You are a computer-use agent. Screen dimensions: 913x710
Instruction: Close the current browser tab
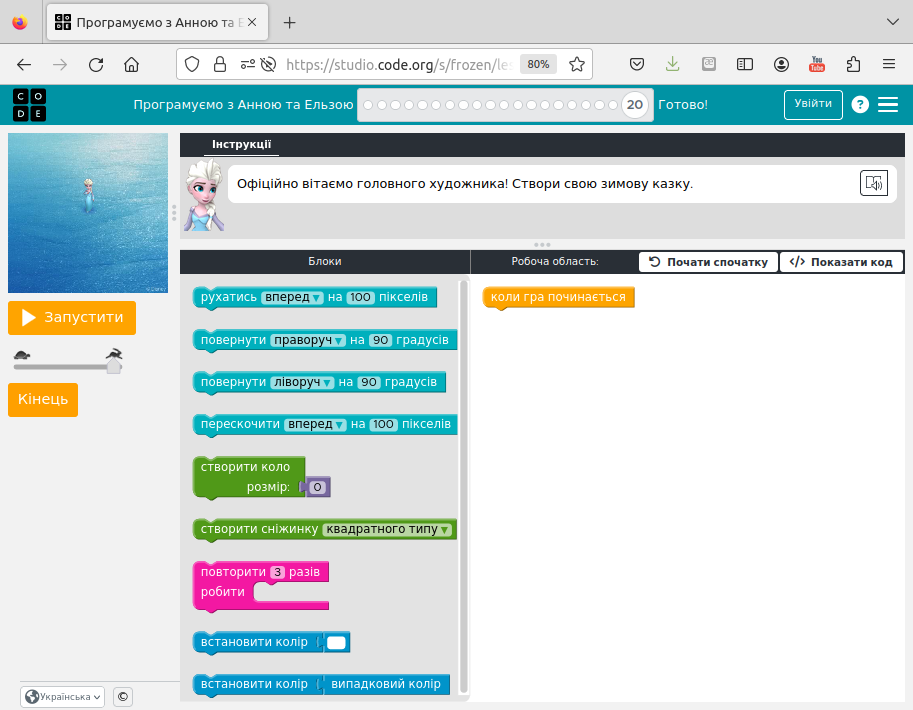(x=252, y=23)
